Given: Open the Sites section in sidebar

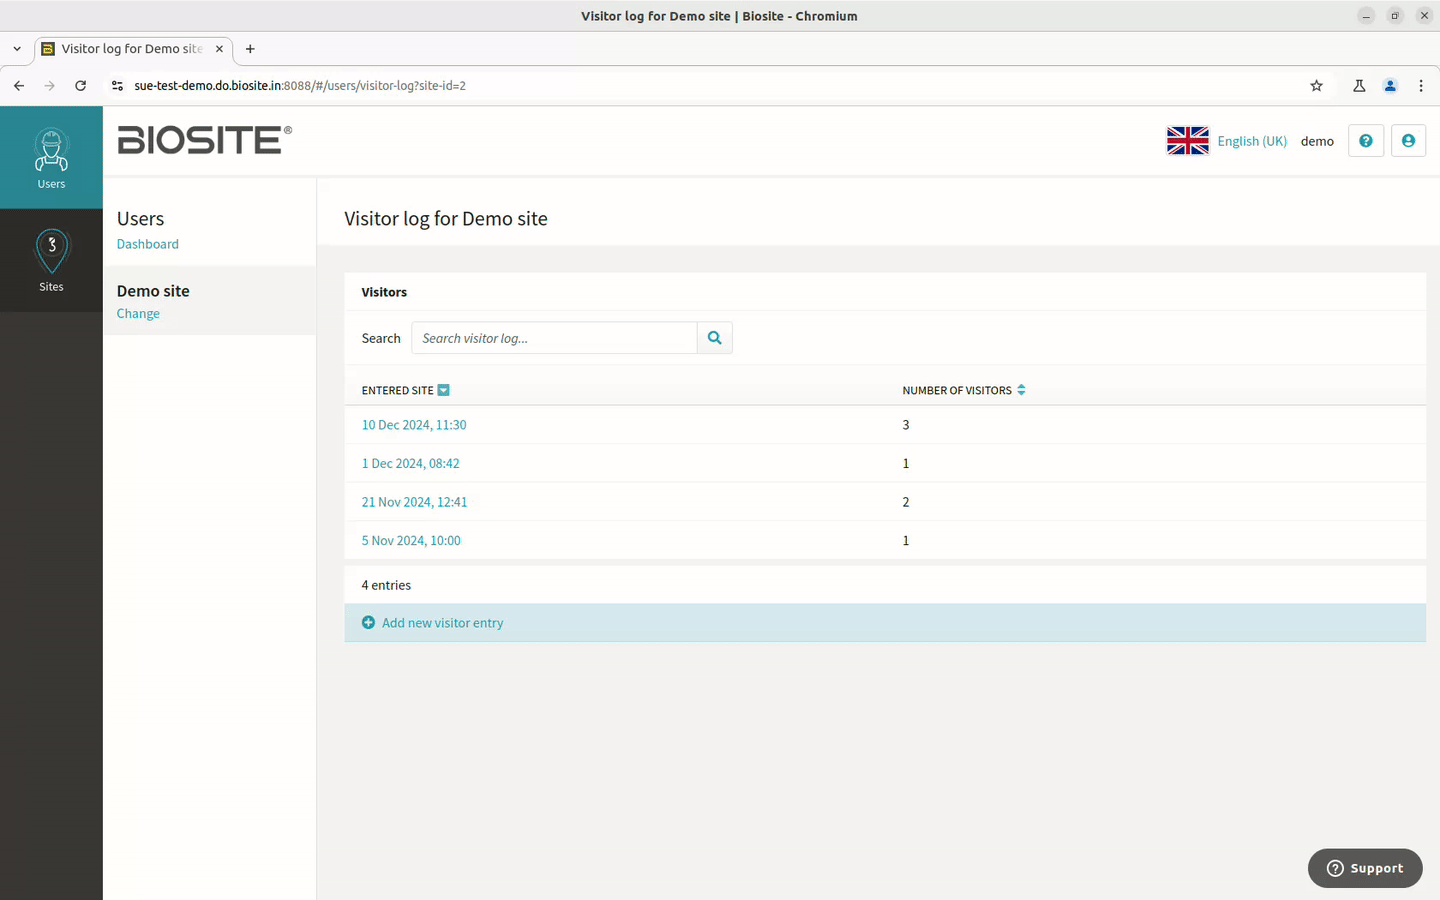Looking at the screenshot, I should 51,260.
